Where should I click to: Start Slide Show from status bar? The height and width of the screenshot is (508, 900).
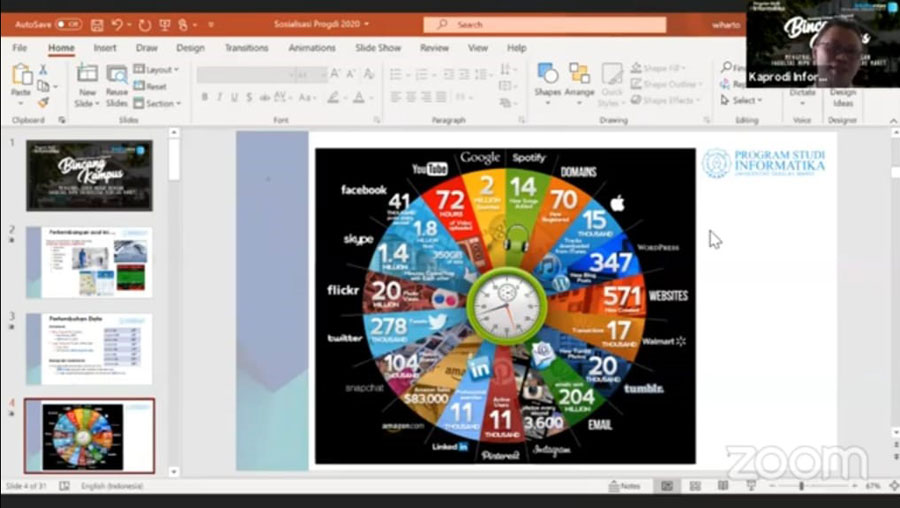point(750,486)
